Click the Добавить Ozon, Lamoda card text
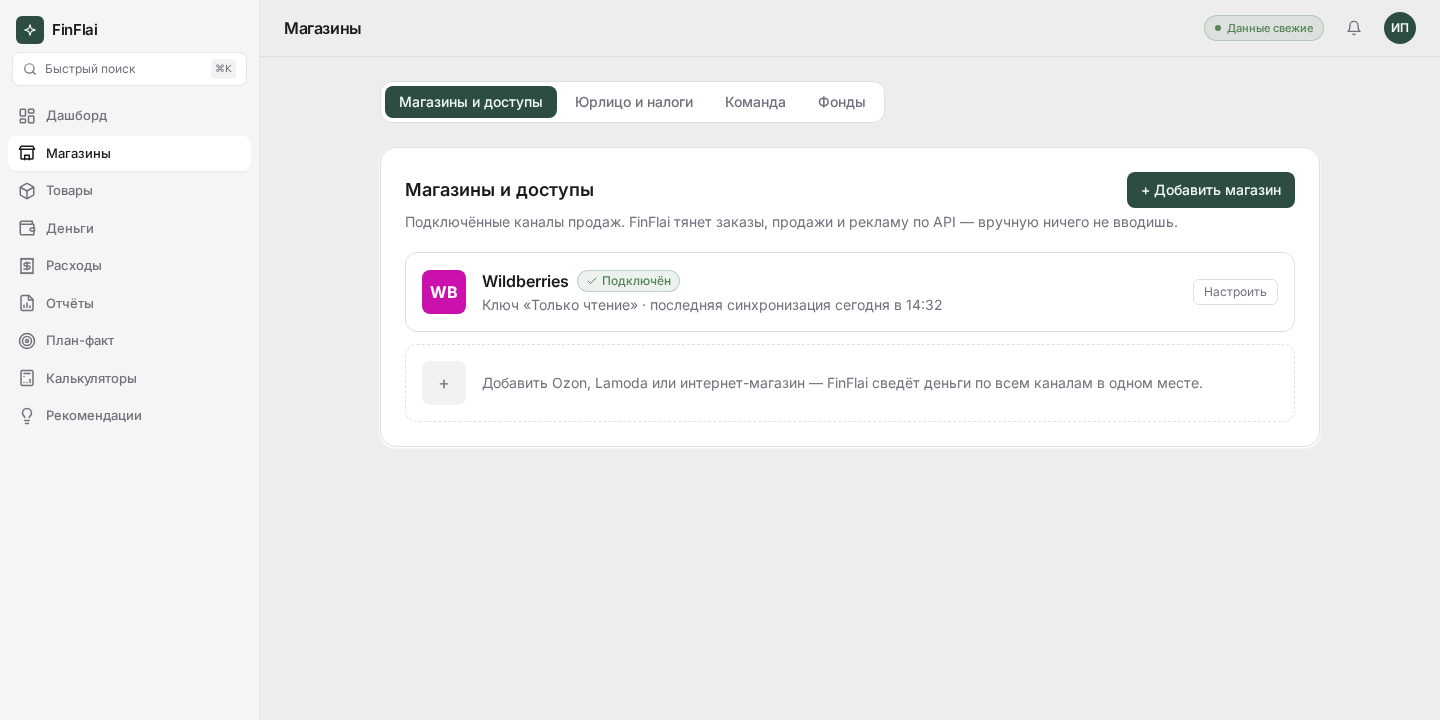 click(x=842, y=383)
